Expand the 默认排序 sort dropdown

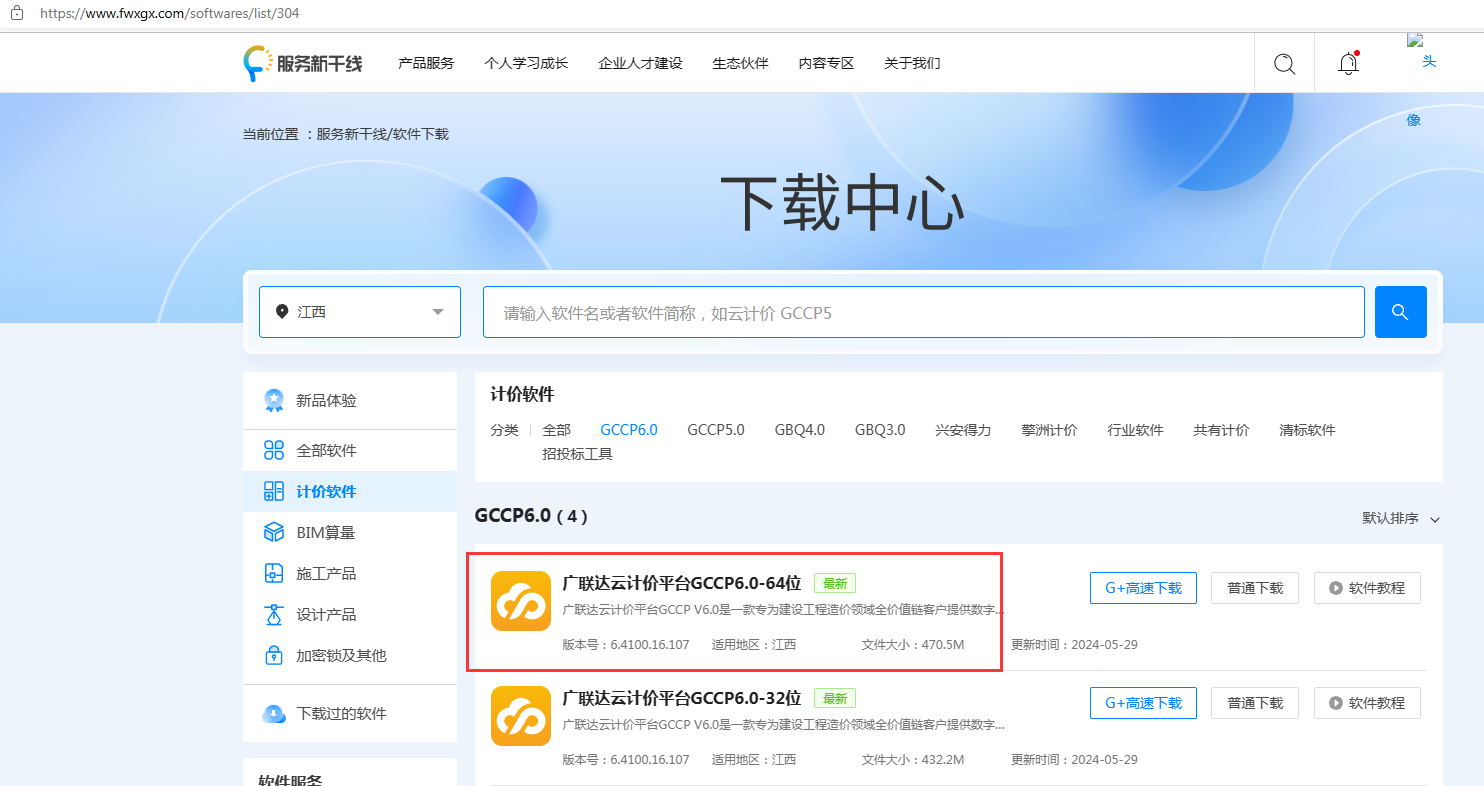click(1401, 518)
